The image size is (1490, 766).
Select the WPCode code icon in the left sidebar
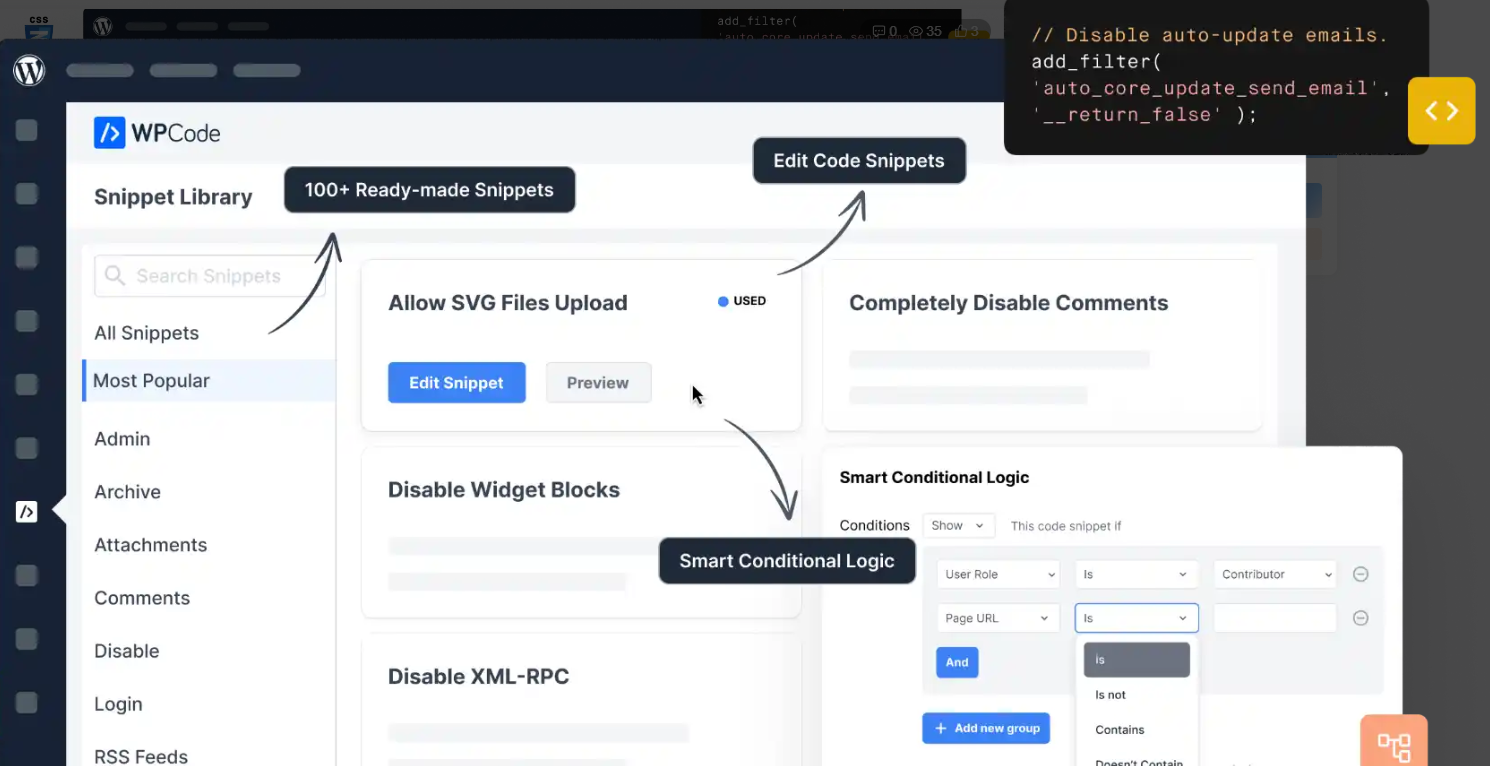point(27,511)
